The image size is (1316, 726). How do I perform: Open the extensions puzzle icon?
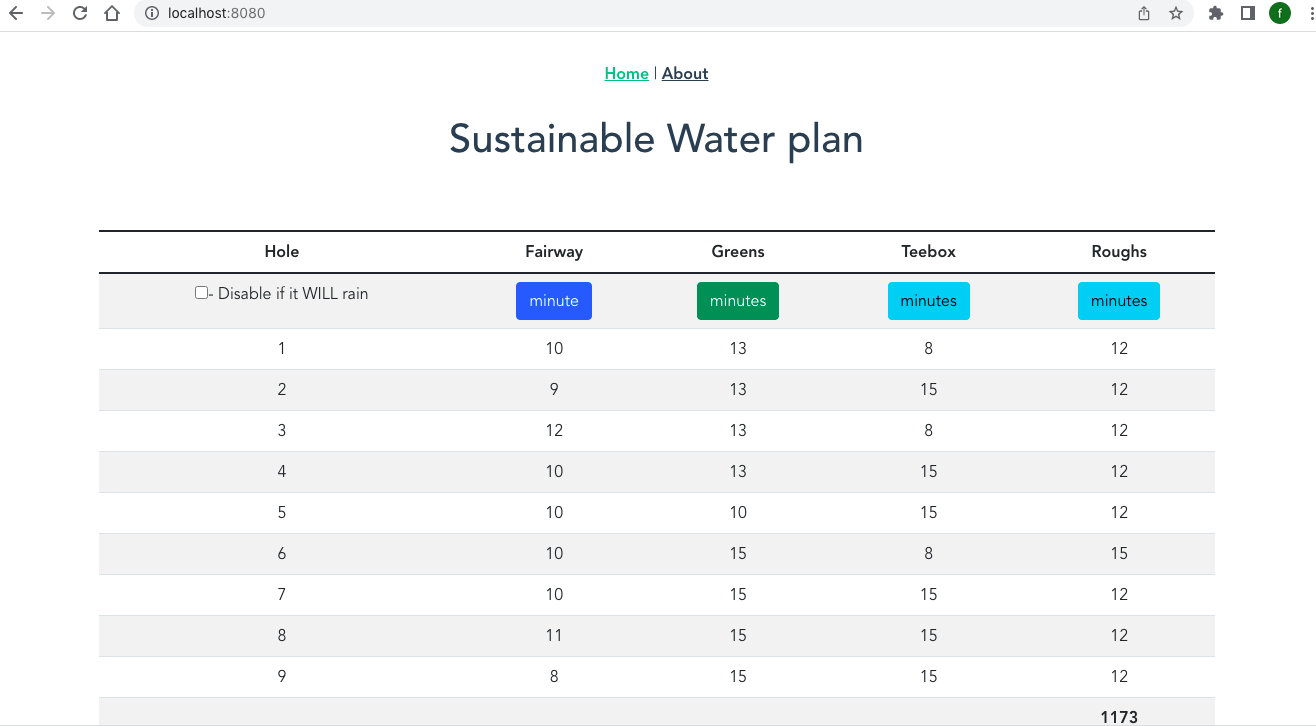pyautogui.click(x=1216, y=14)
